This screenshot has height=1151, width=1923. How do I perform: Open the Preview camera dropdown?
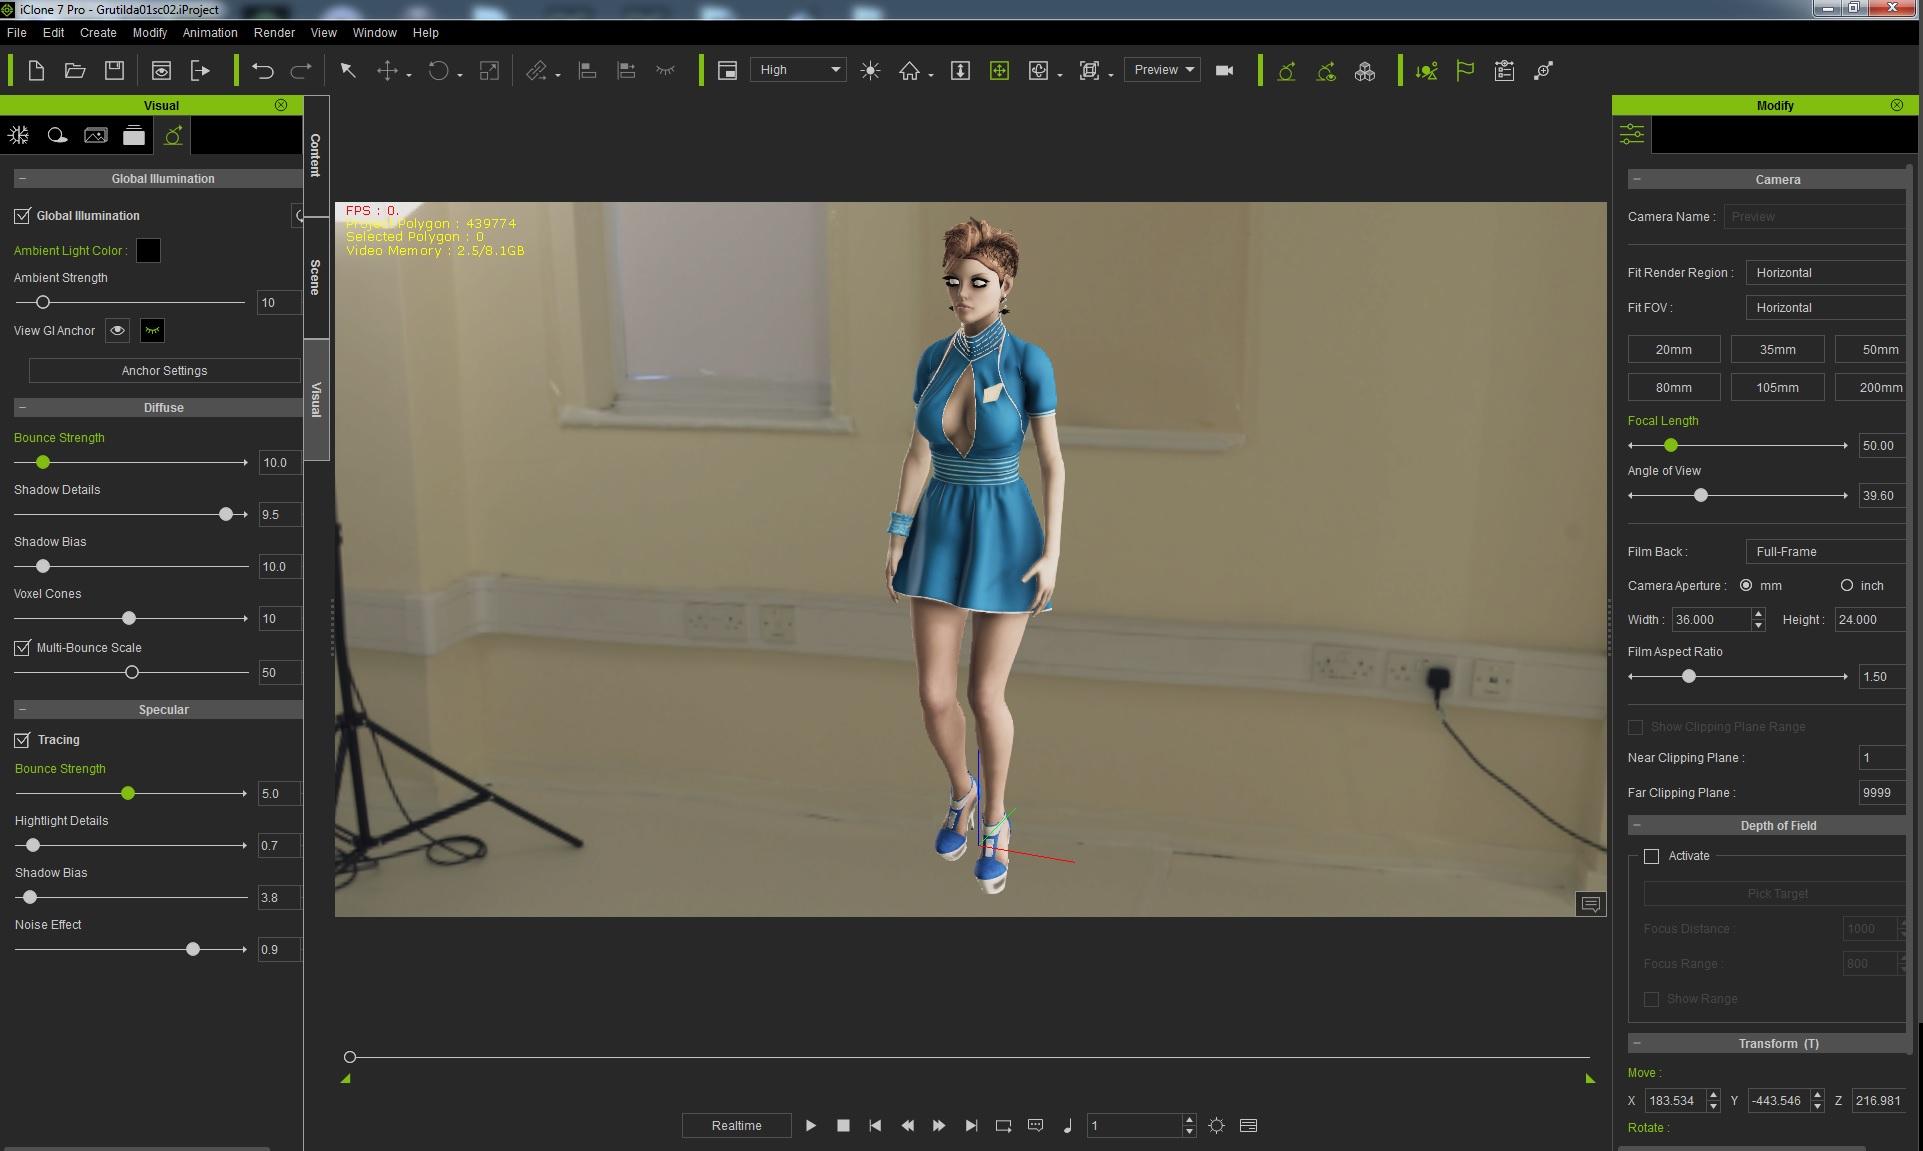tap(1162, 70)
